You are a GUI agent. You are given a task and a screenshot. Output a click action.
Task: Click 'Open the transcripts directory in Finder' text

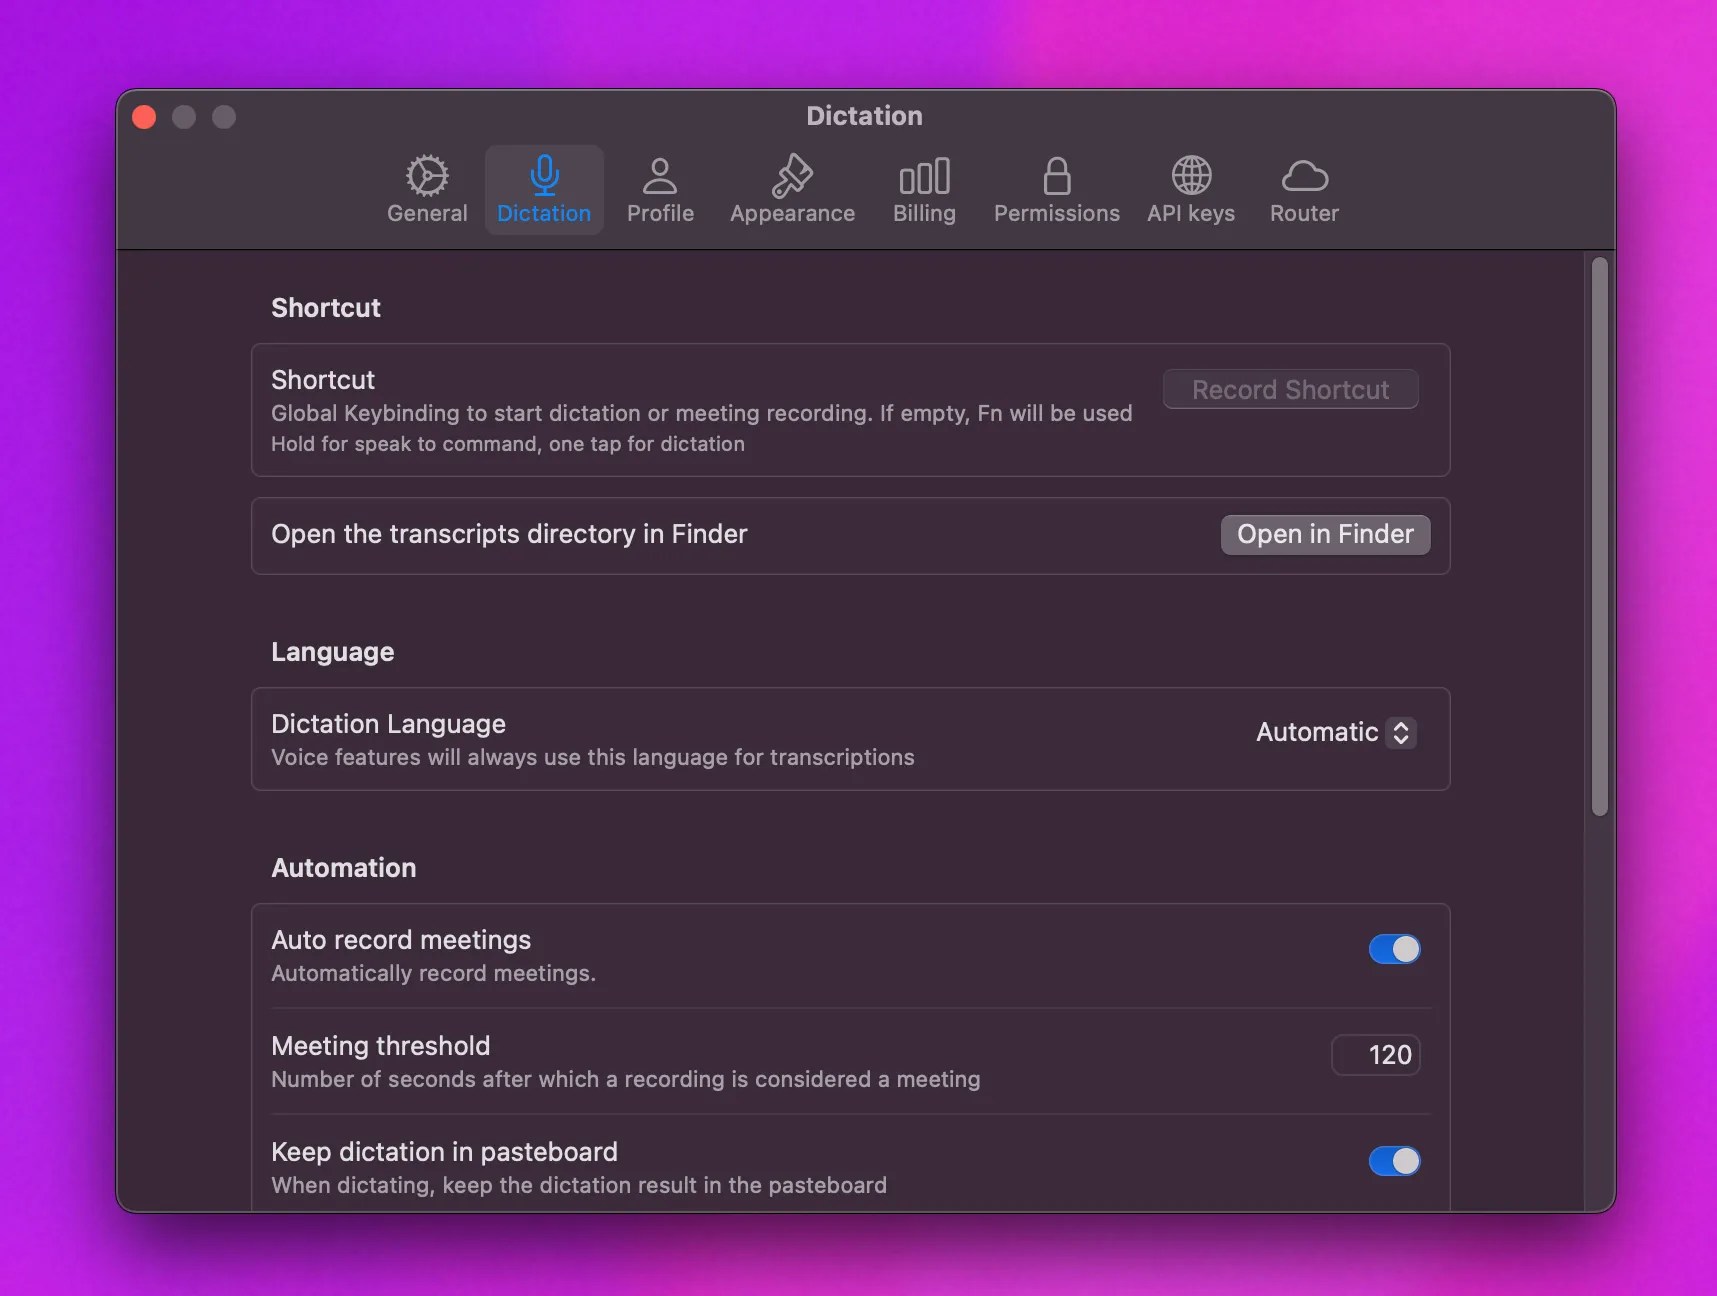509,534
